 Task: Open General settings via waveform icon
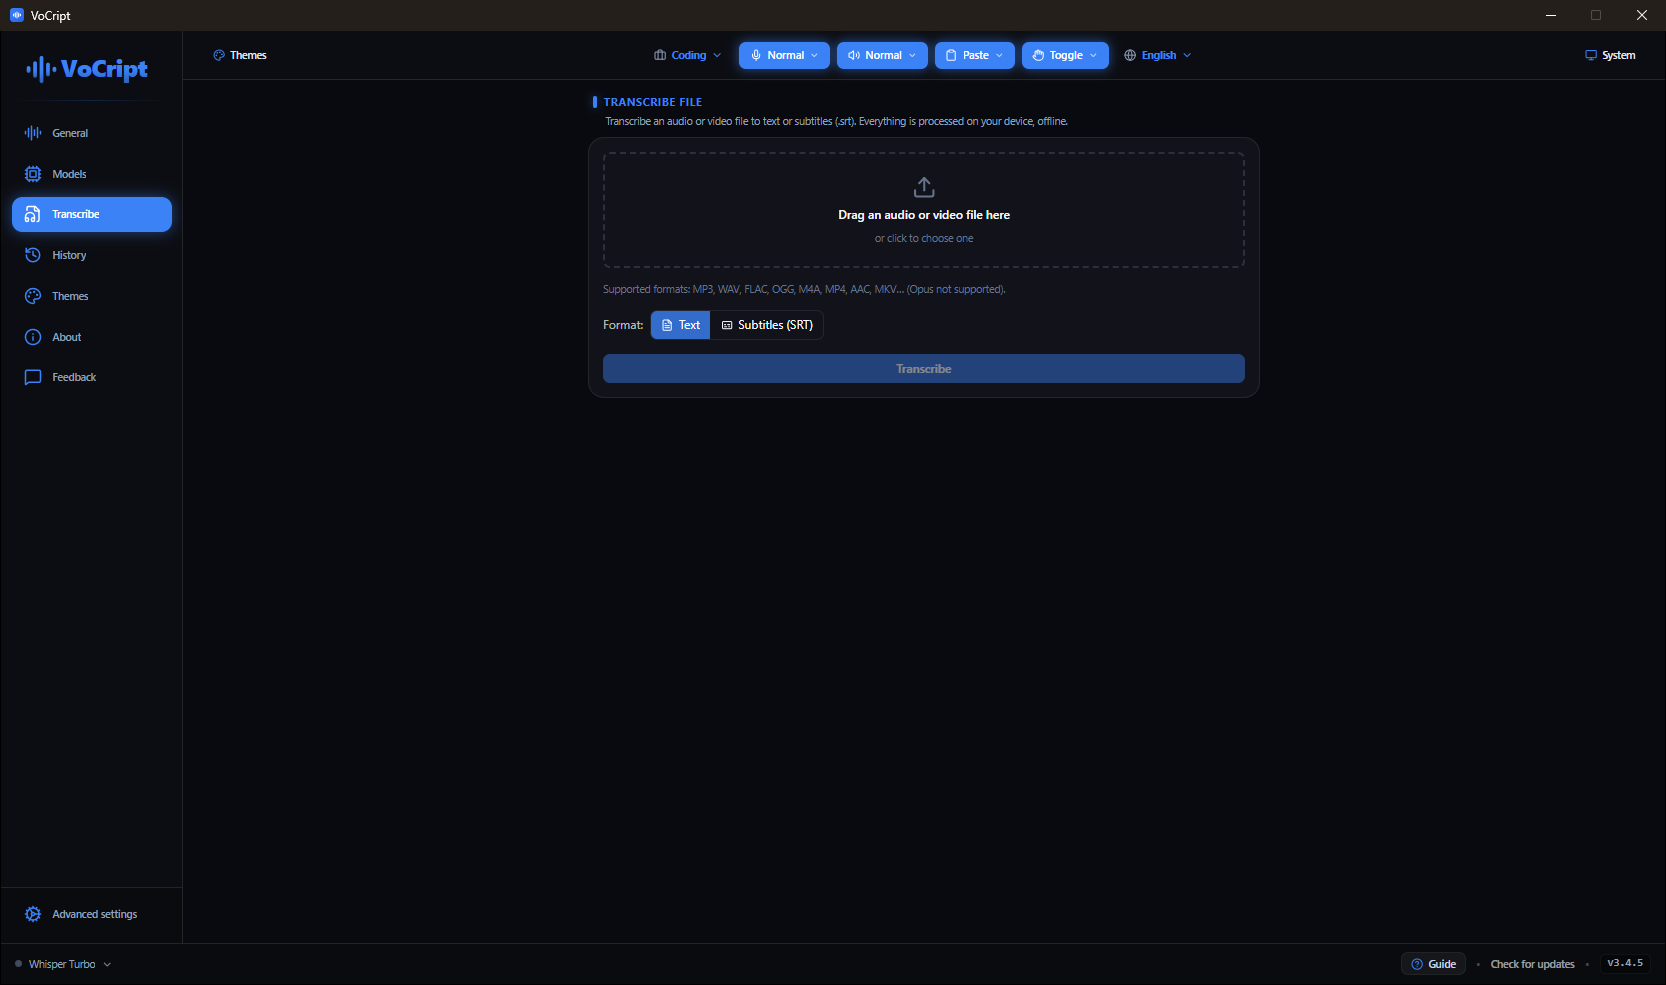pyautogui.click(x=33, y=133)
